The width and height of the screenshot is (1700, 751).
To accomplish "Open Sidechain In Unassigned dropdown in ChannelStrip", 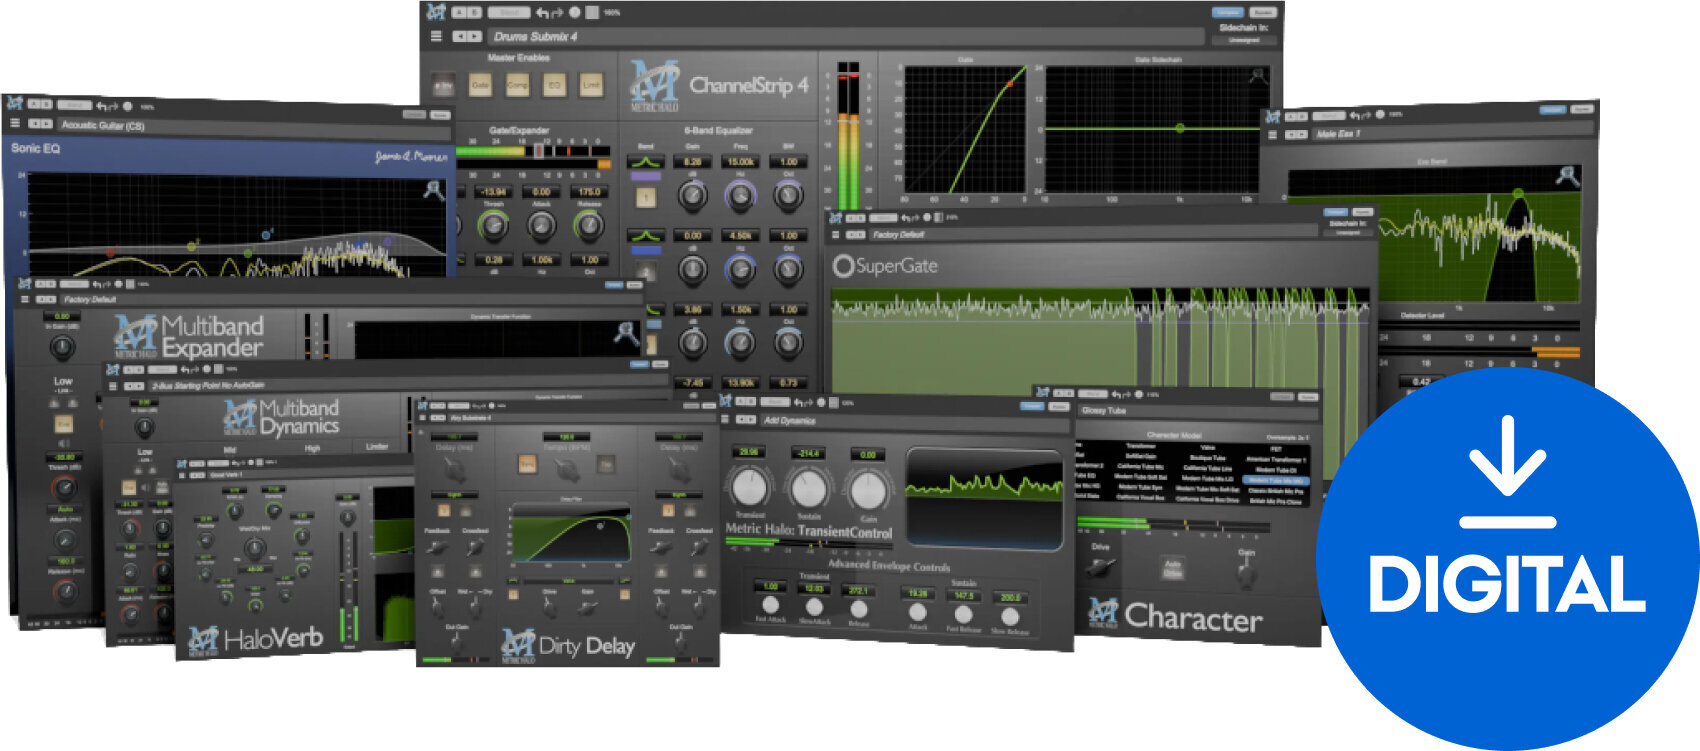I will pos(1244,40).
